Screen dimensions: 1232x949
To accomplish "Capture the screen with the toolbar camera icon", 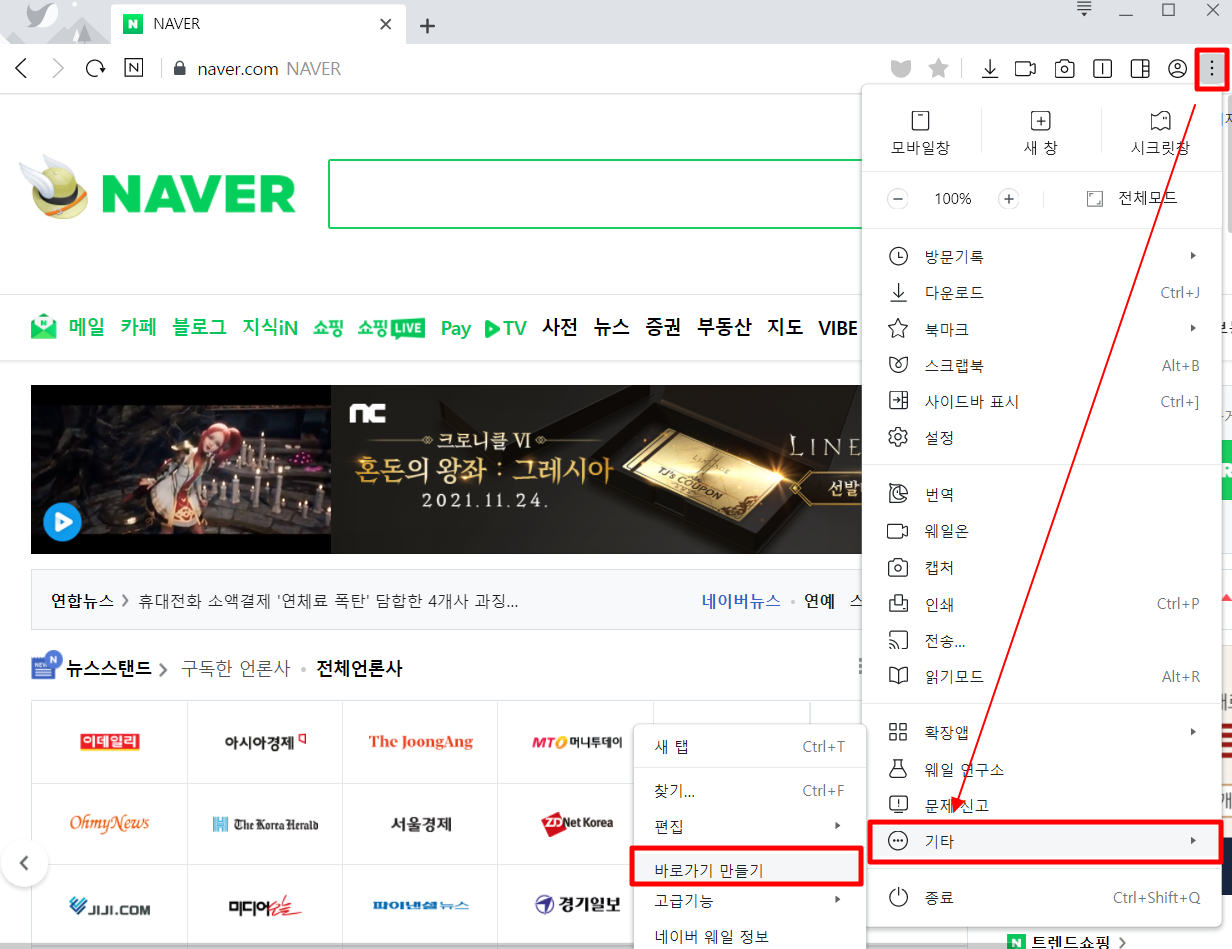I will pyautogui.click(x=1065, y=68).
